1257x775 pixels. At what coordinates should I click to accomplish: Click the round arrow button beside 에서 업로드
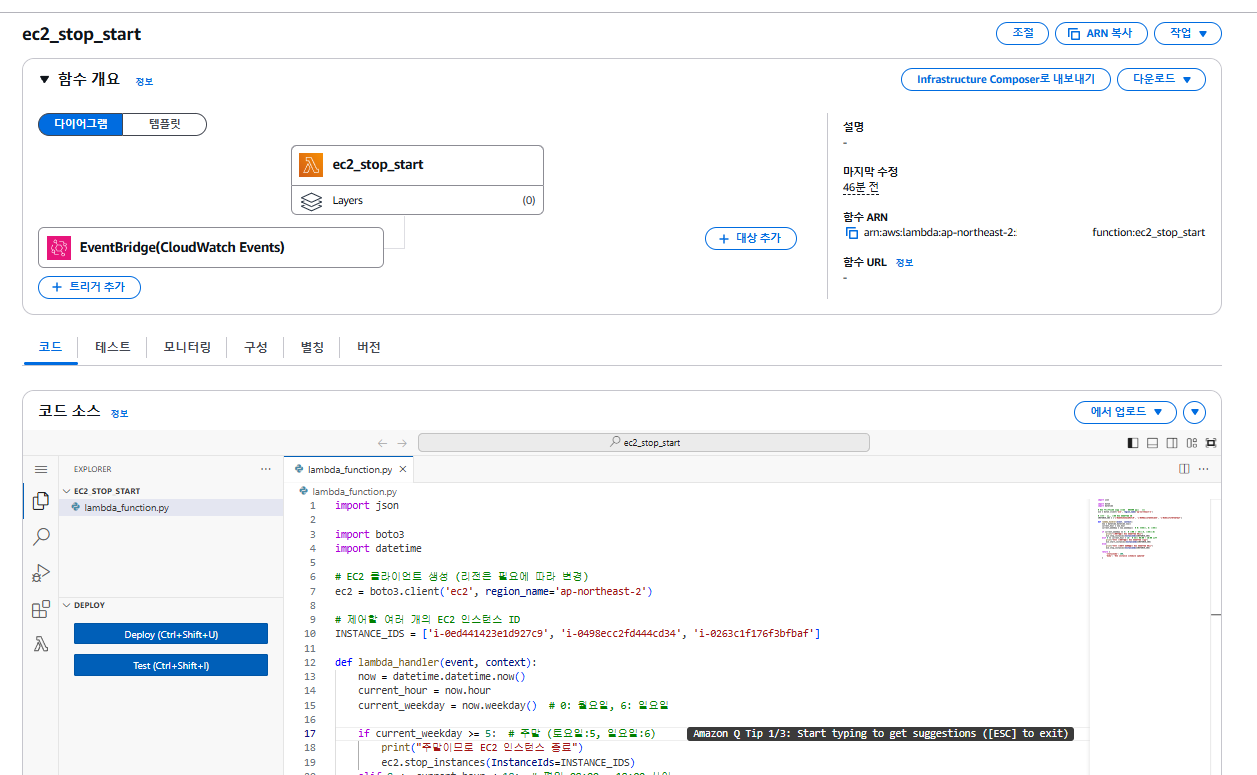(x=1194, y=412)
